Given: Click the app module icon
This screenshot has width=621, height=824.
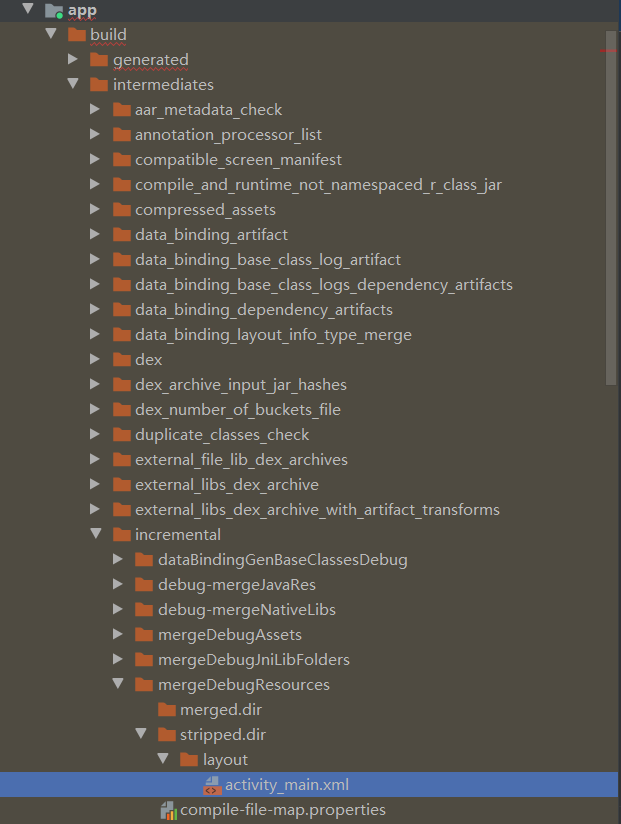Looking at the screenshot, I should coord(54,11).
